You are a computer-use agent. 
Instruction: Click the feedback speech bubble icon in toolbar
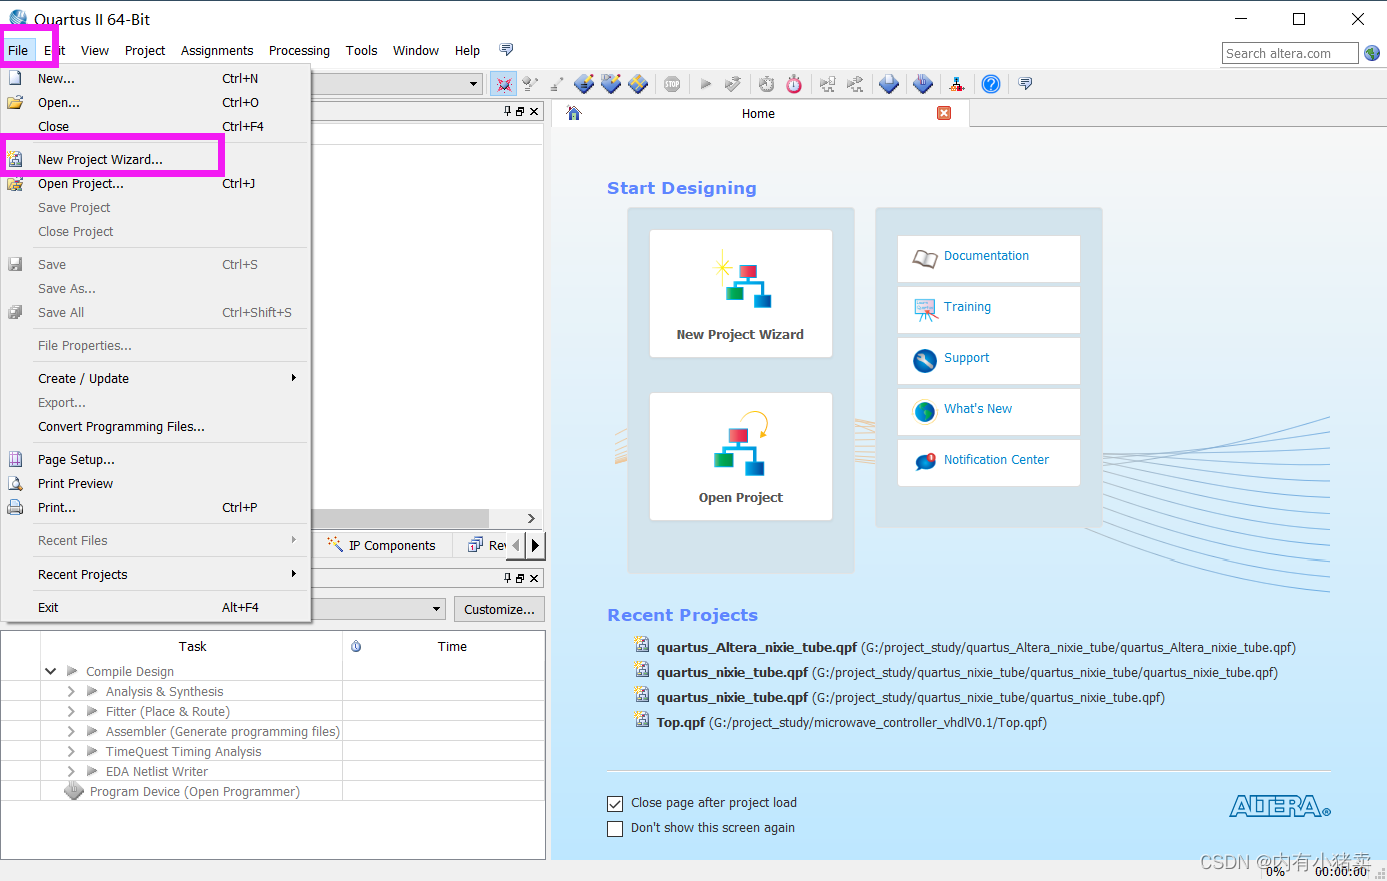pos(1025,83)
